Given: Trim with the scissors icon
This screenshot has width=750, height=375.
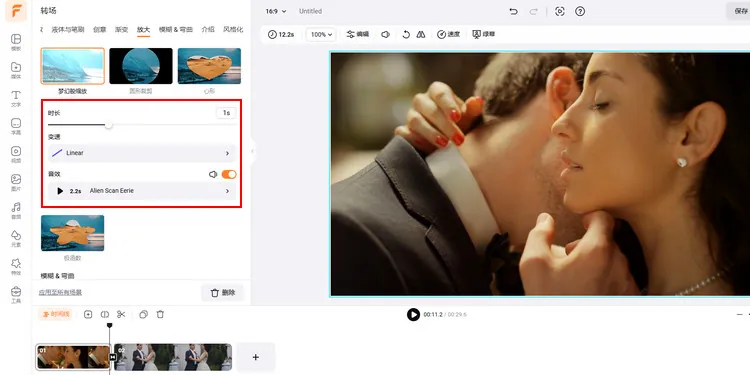Looking at the screenshot, I should [x=121, y=314].
